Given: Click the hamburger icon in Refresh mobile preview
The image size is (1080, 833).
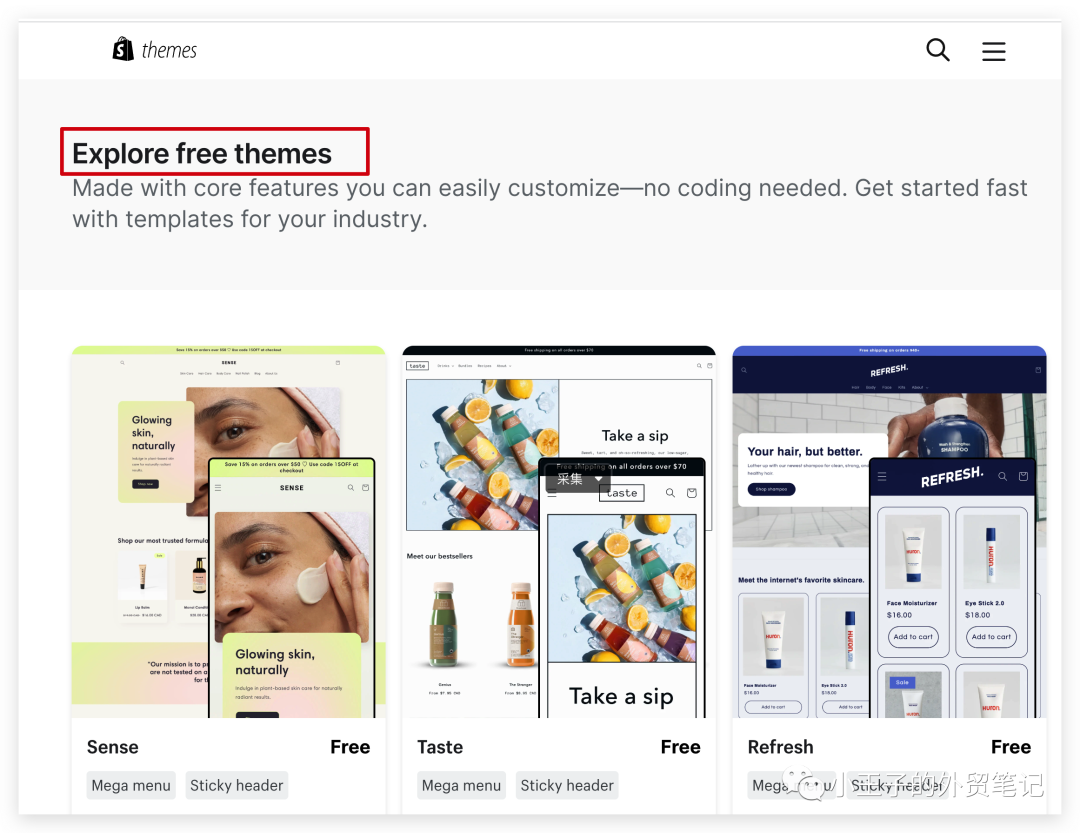Looking at the screenshot, I should click(x=882, y=476).
